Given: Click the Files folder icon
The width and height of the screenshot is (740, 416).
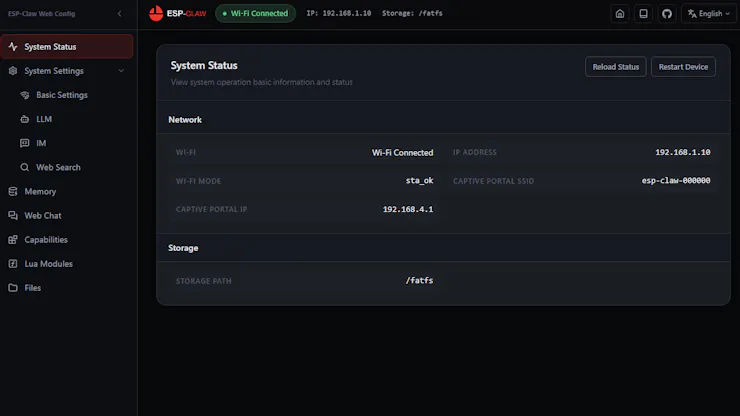Looking at the screenshot, I should (13, 288).
